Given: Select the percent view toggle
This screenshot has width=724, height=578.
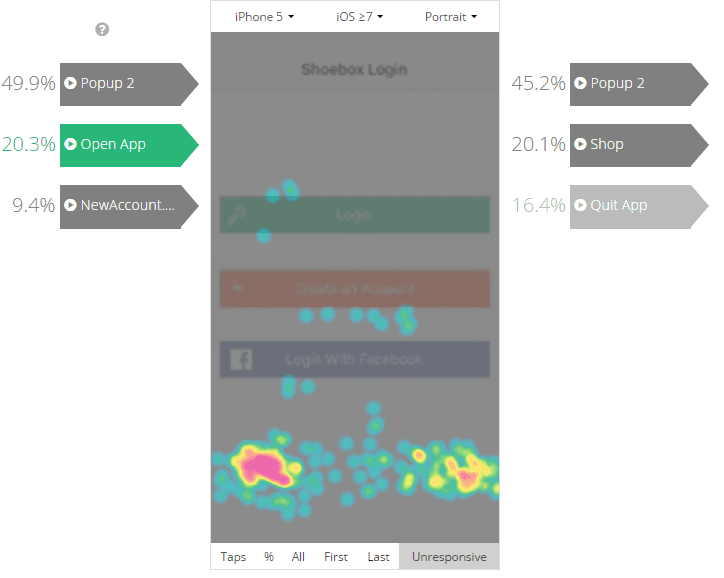Looking at the screenshot, I should [x=269, y=557].
